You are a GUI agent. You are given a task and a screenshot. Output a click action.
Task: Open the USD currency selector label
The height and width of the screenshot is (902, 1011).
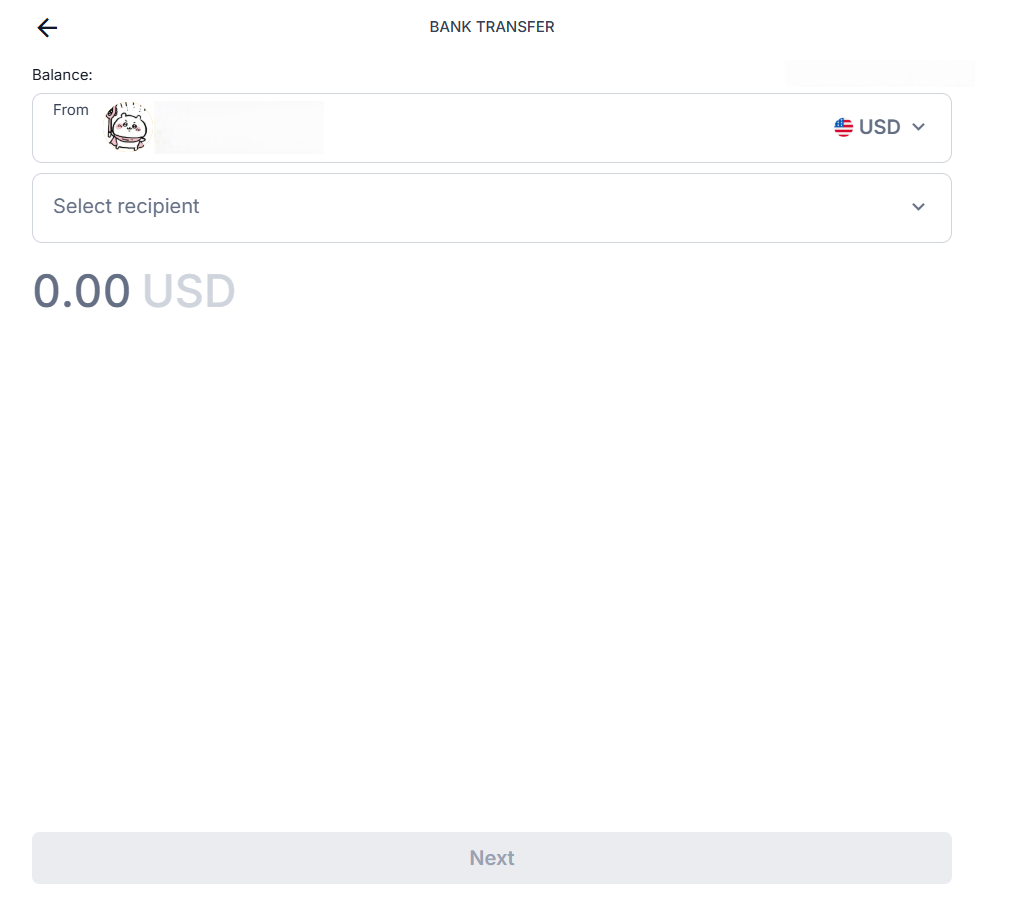(879, 127)
